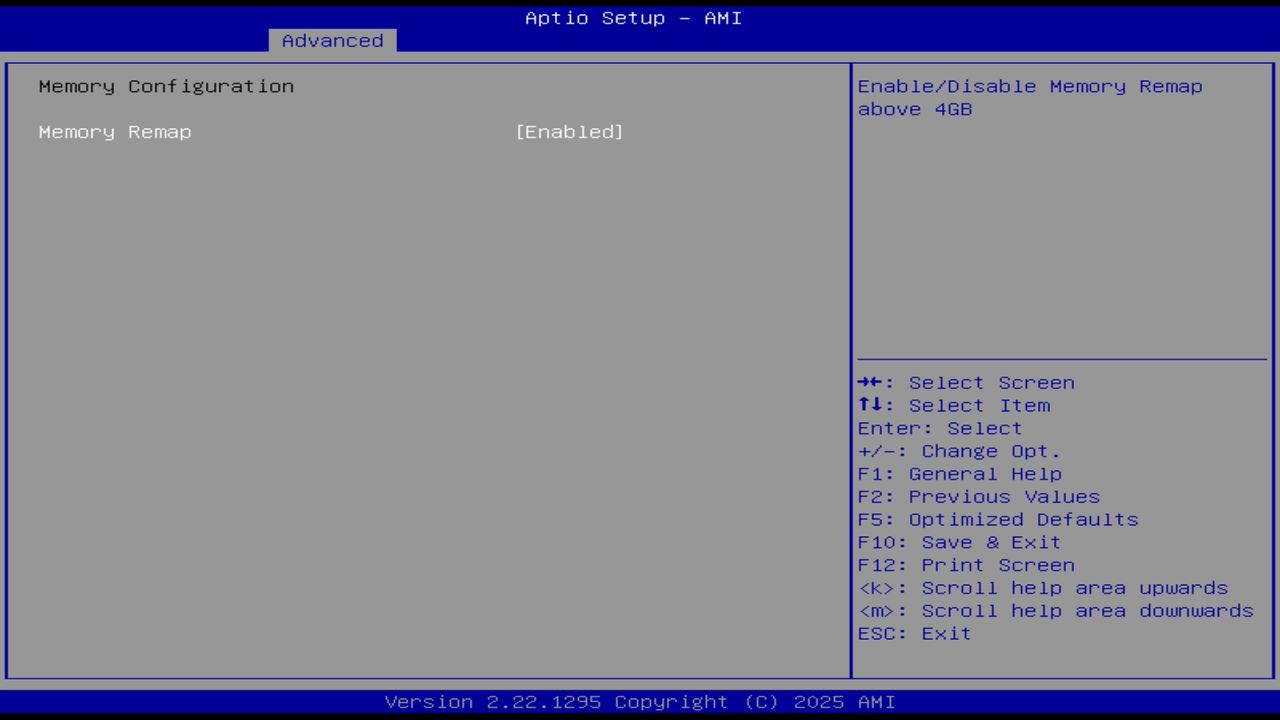Select the Advanced tab
This screenshot has height=720, width=1280.
(332, 40)
